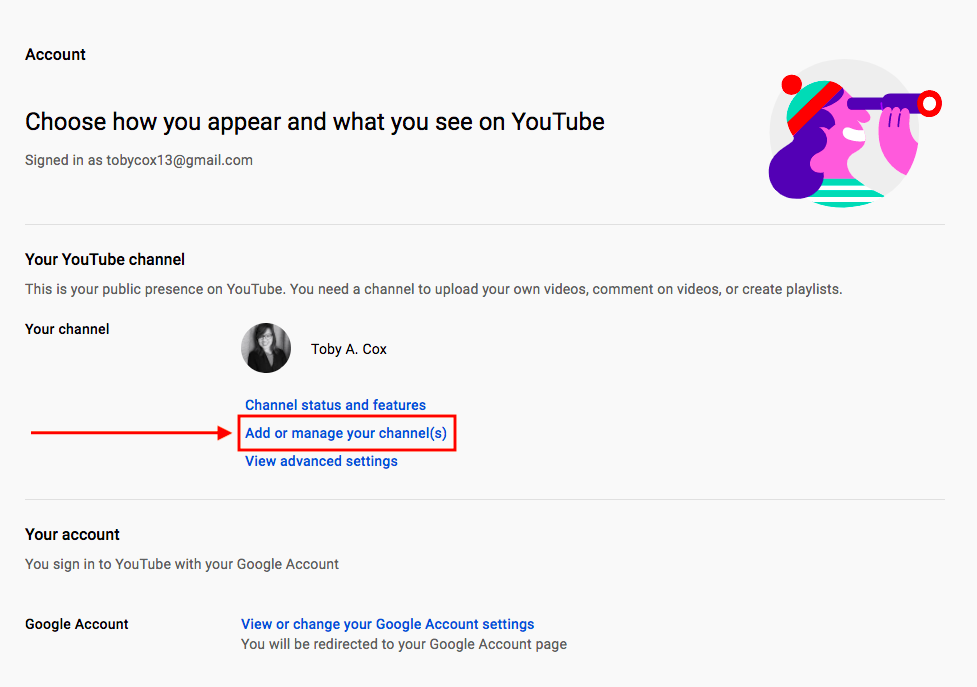Click Toby A. Cox profile avatar
This screenshot has width=977, height=687.
pos(266,348)
